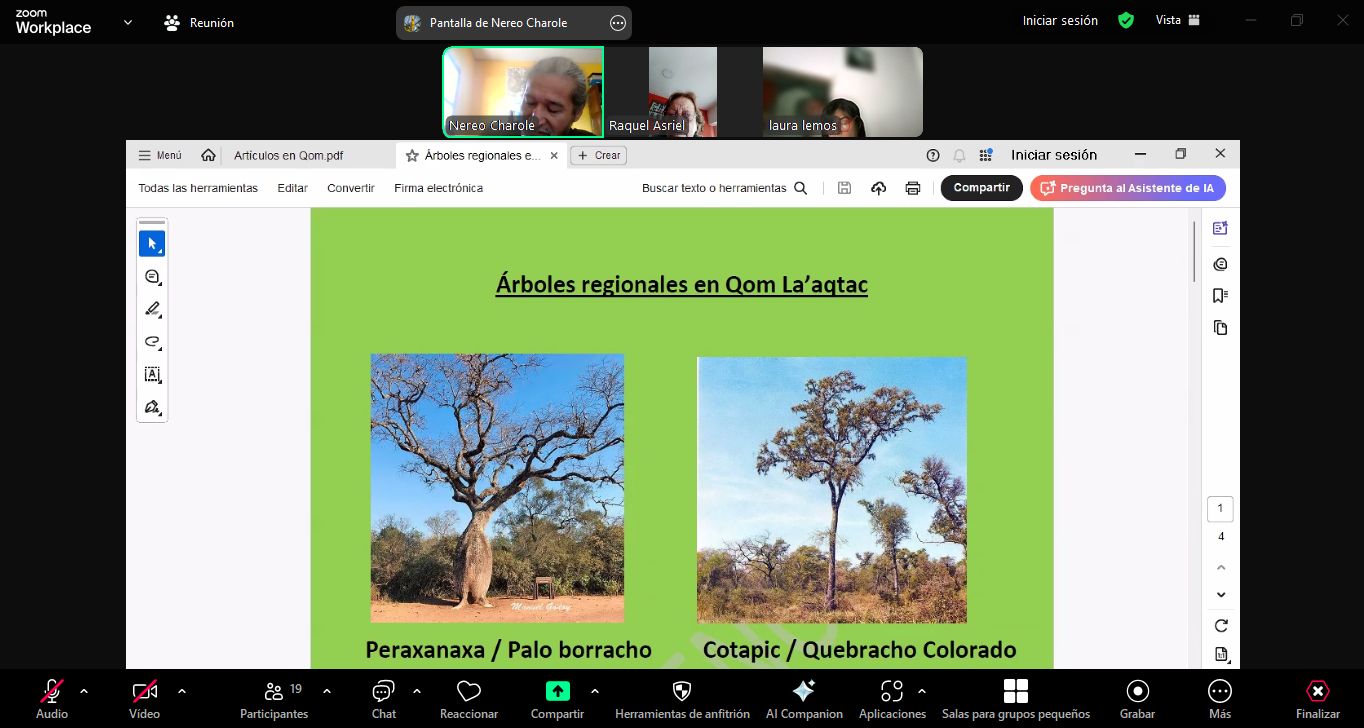The image size is (1364, 728).
Task: Click the black Compartir button in Acrobat
Action: (981, 188)
